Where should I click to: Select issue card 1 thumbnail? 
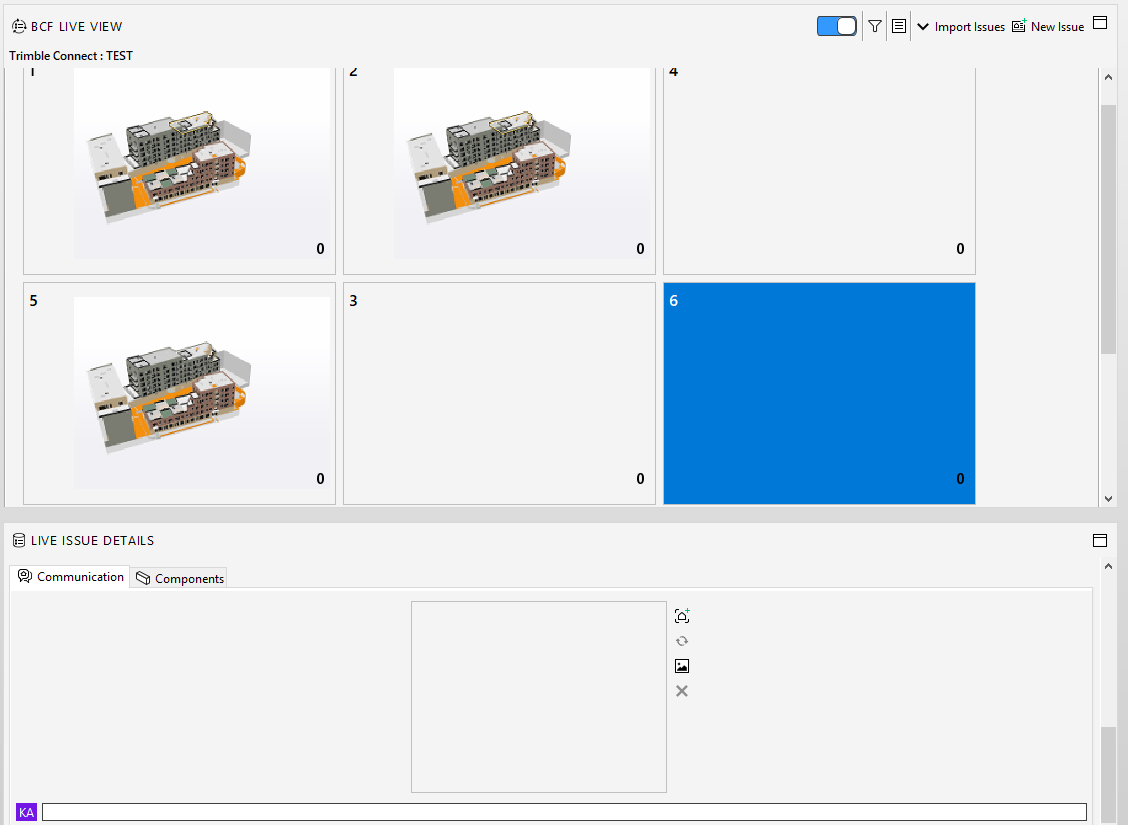[x=201, y=163]
